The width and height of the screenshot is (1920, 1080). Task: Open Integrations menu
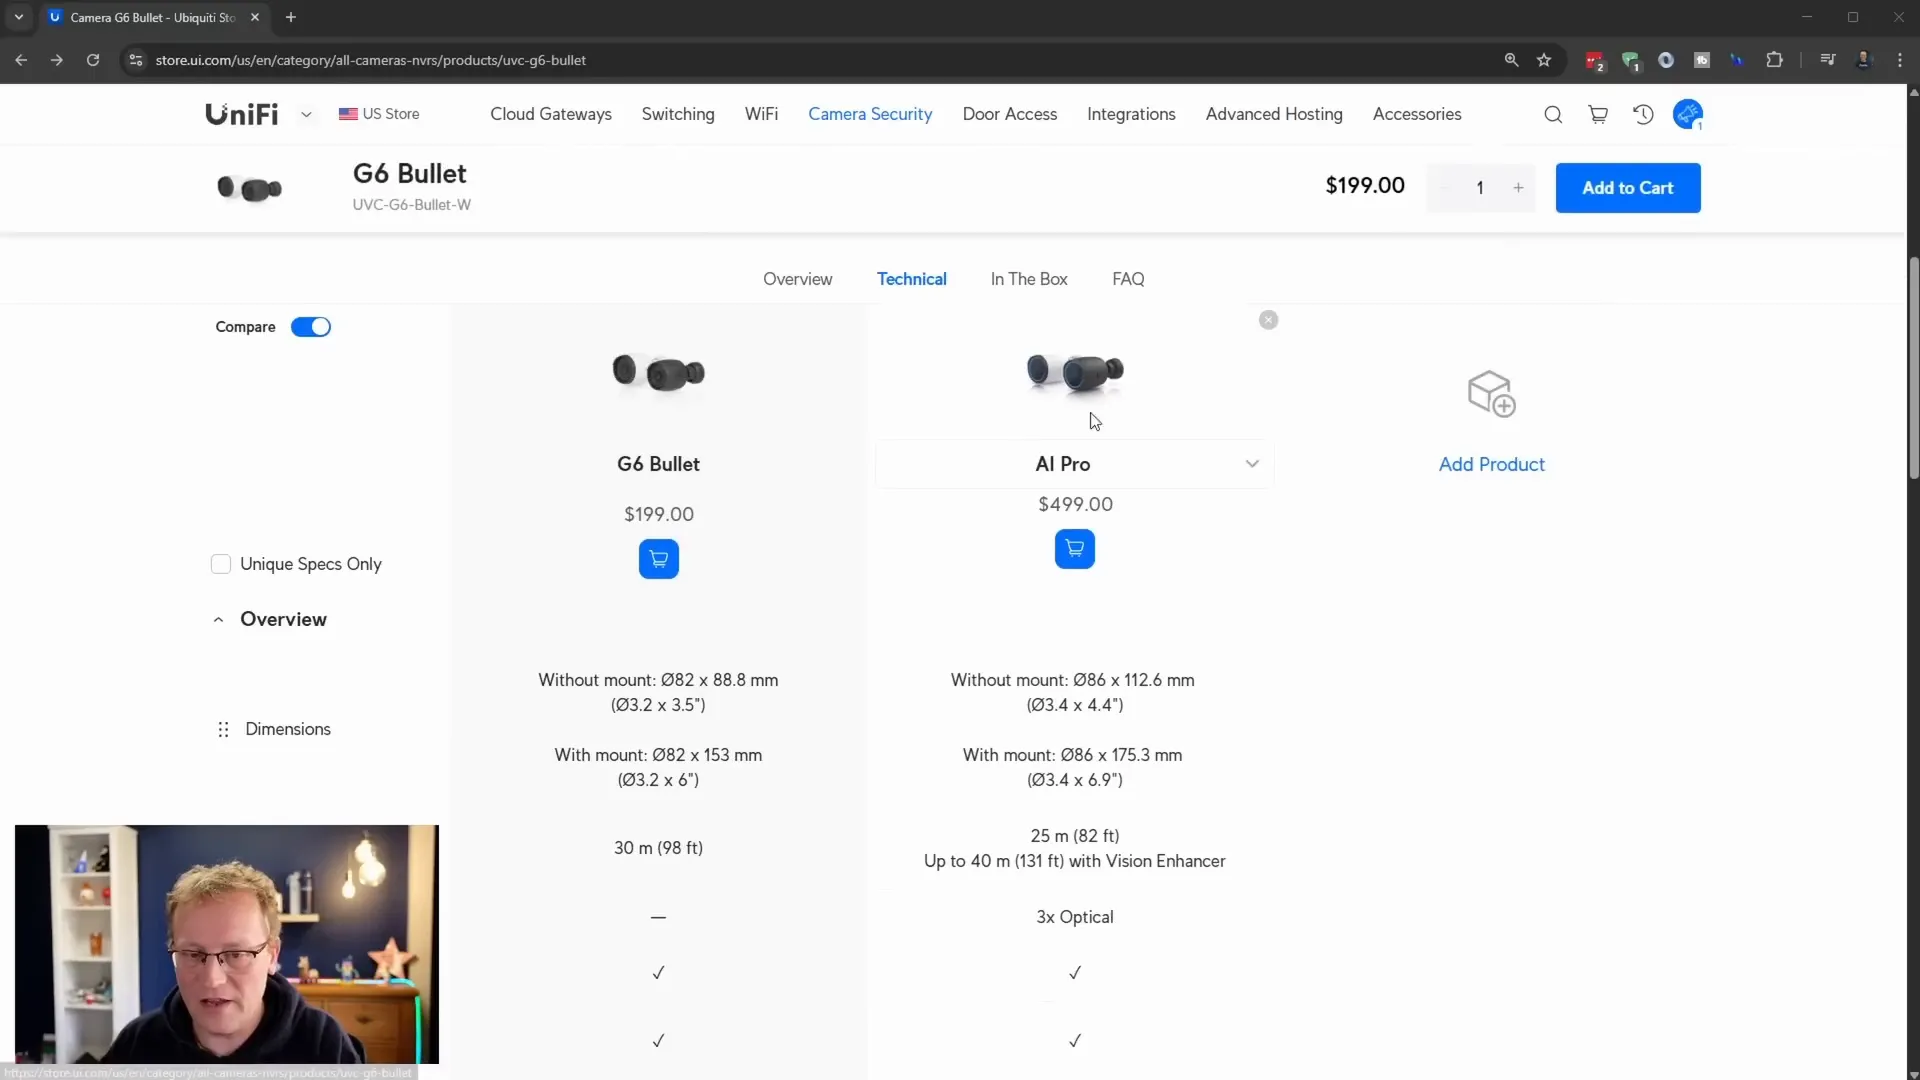coord(1131,114)
